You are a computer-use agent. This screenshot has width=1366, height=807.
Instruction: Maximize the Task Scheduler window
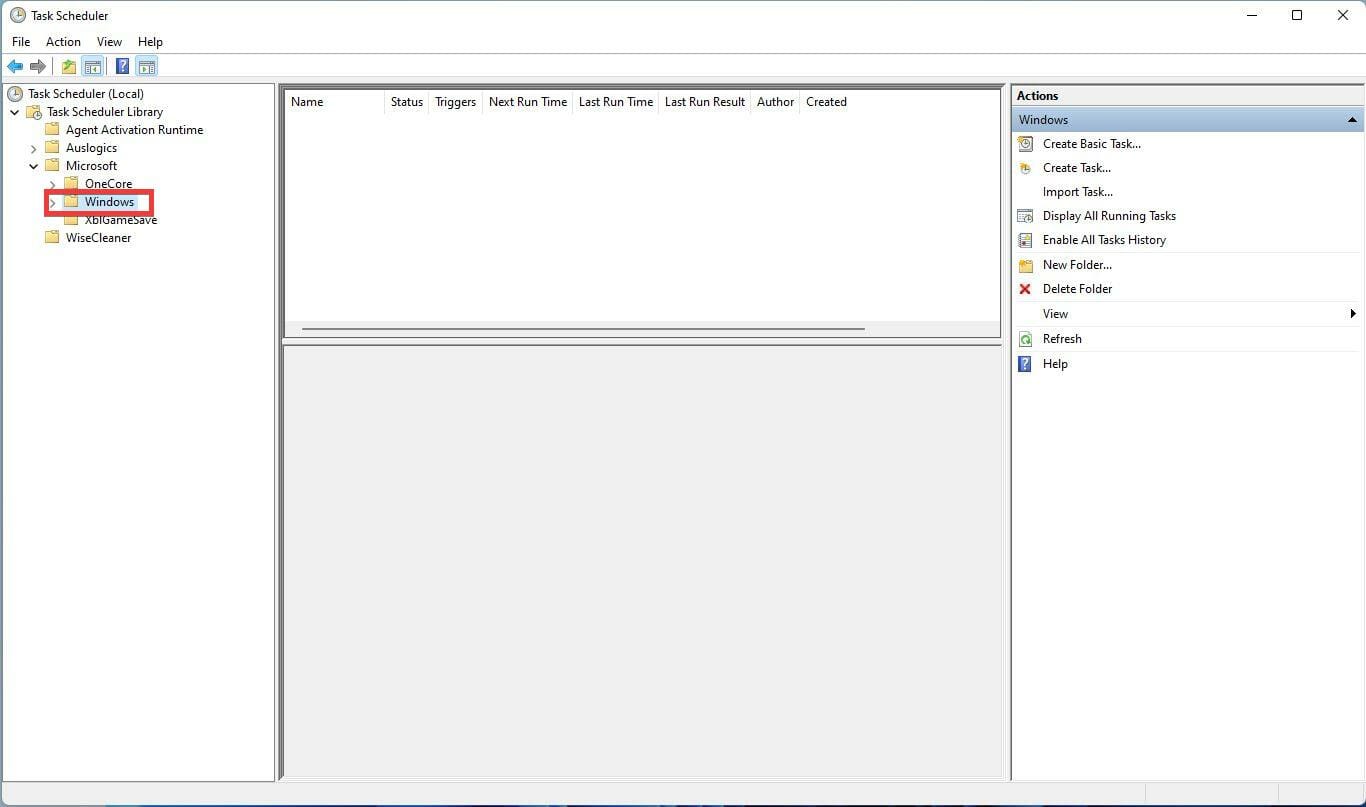[1297, 15]
